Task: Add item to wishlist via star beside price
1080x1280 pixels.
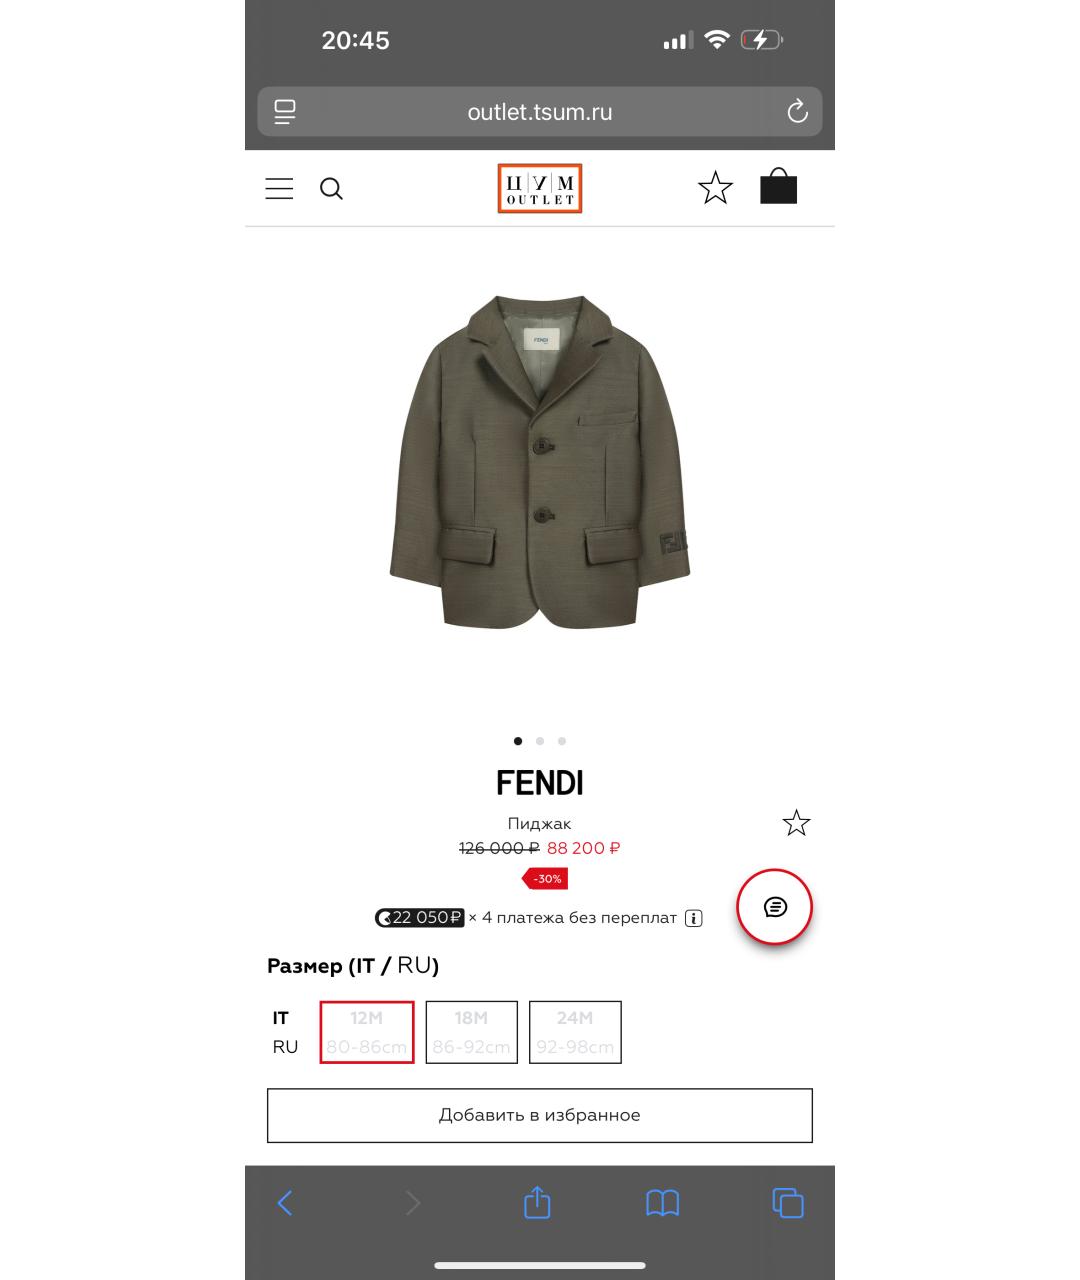Action: pyautogui.click(x=796, y=823)
